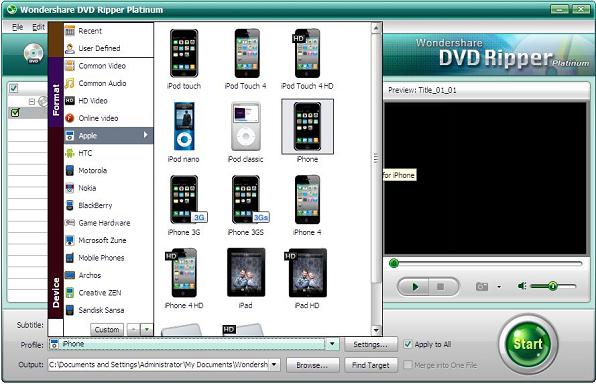The width and height of the screenshot is (596, 384).
Task: Click the Find Target button
Action: click(371, 365)
